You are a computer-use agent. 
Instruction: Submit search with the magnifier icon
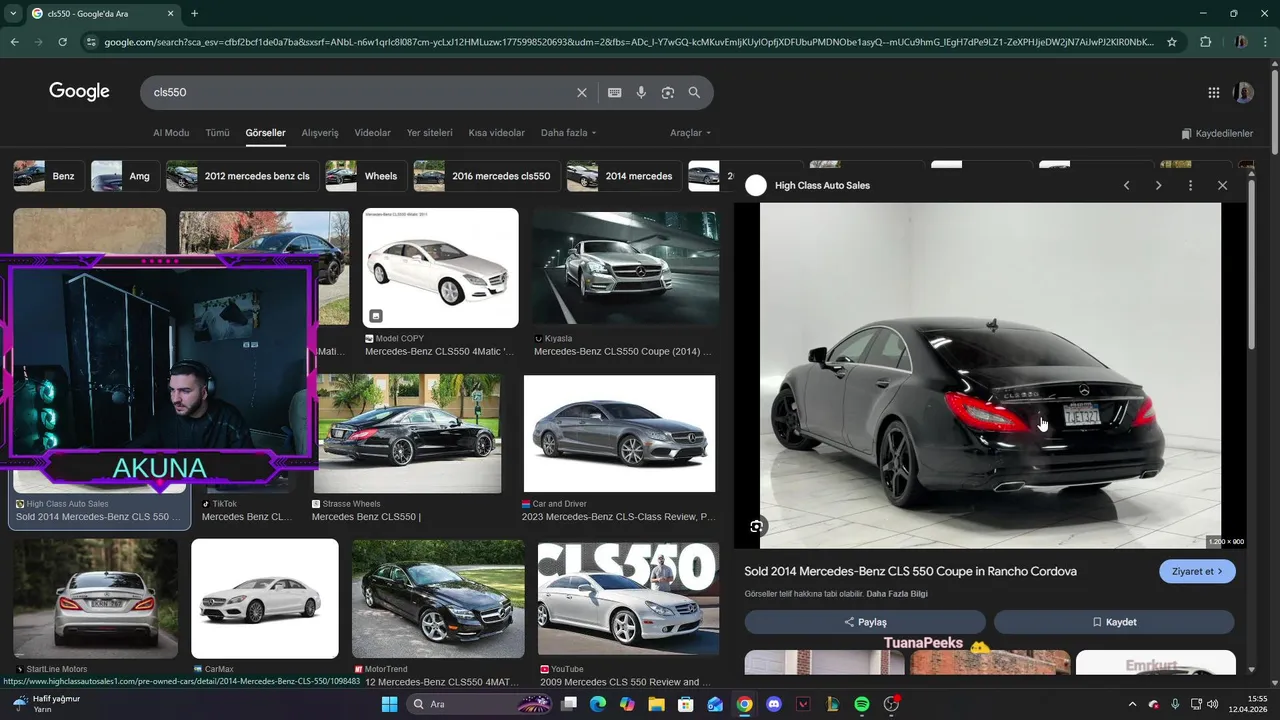[x=694, y=92]
